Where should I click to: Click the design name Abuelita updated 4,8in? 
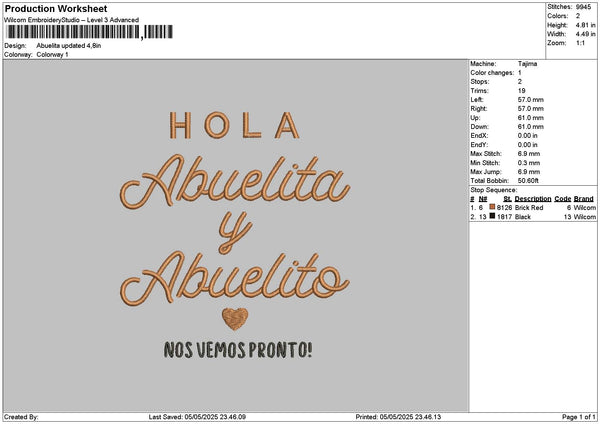(69, 46)
